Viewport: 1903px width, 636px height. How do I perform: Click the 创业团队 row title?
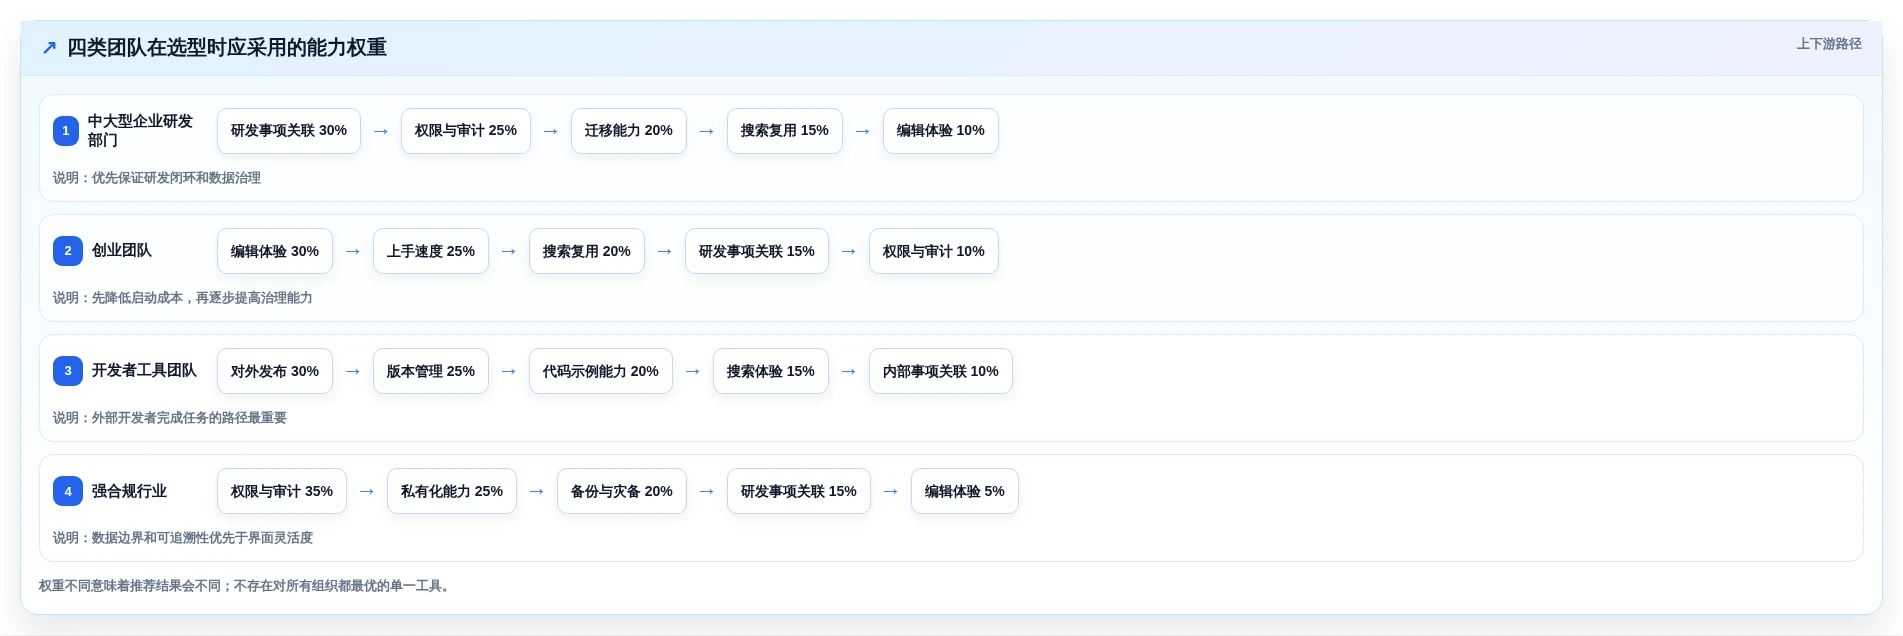[x=122, y=251]
